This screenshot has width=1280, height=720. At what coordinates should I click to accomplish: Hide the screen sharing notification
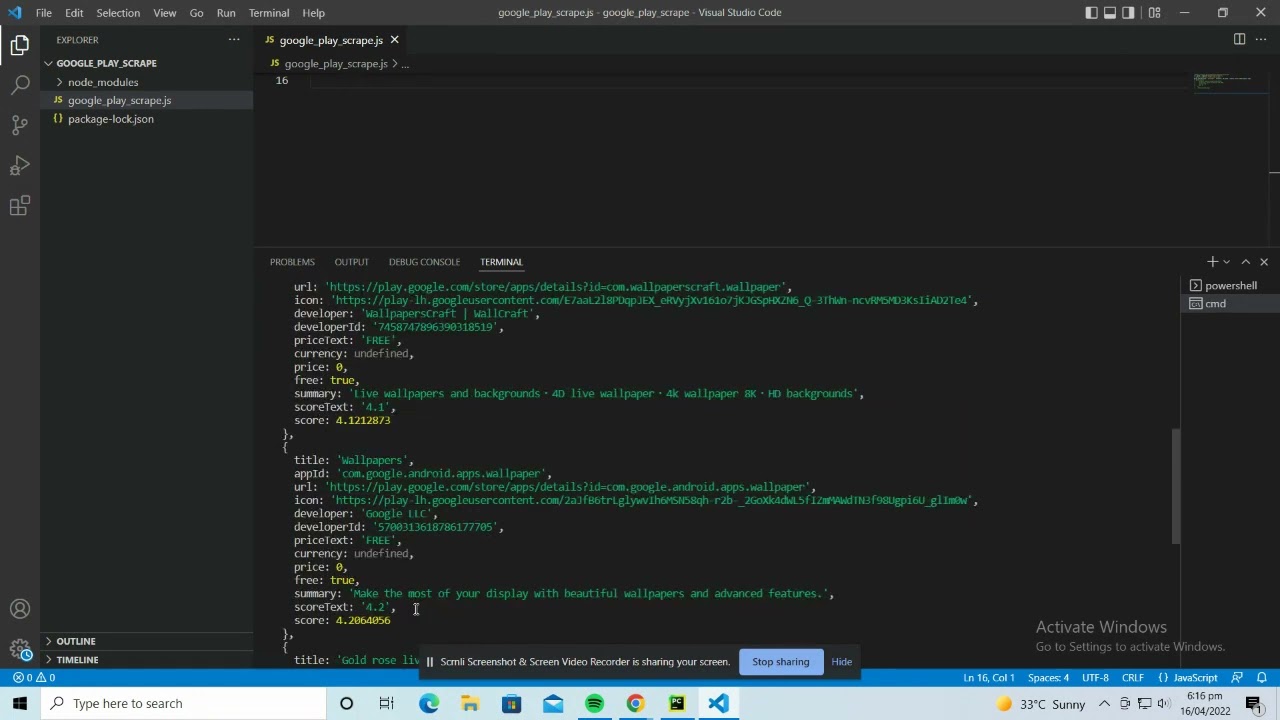[842, 662]
